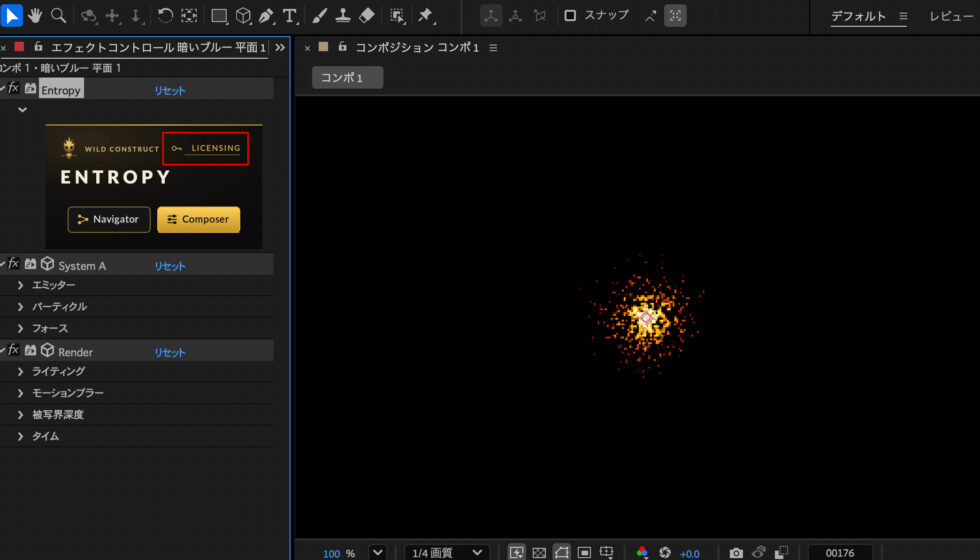Viewport: 980px width, 560px height.
Task: Toggle System A fx switch
Action: (x=13, y=264)
